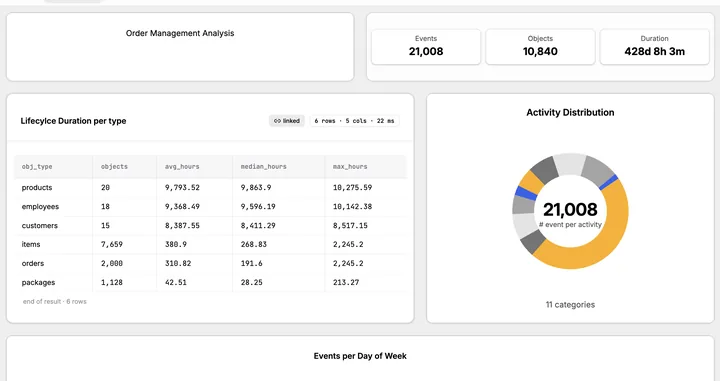Click max_hours 2,245.2 in items row
Viewport: 720px width, 381px height.
348,244
